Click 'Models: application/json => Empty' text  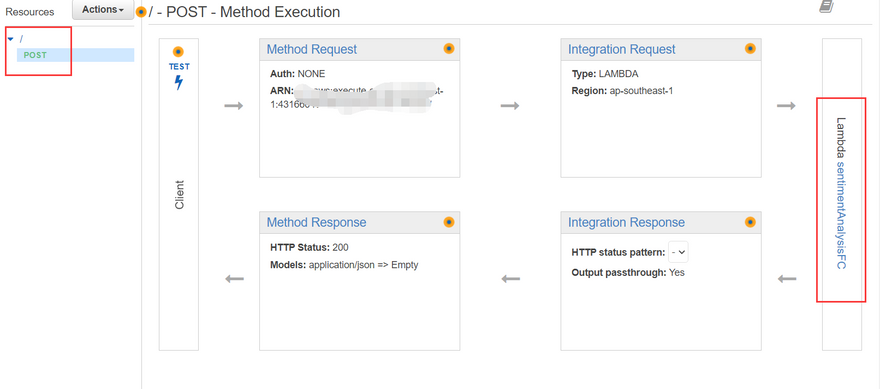click(x=344, y=265)
